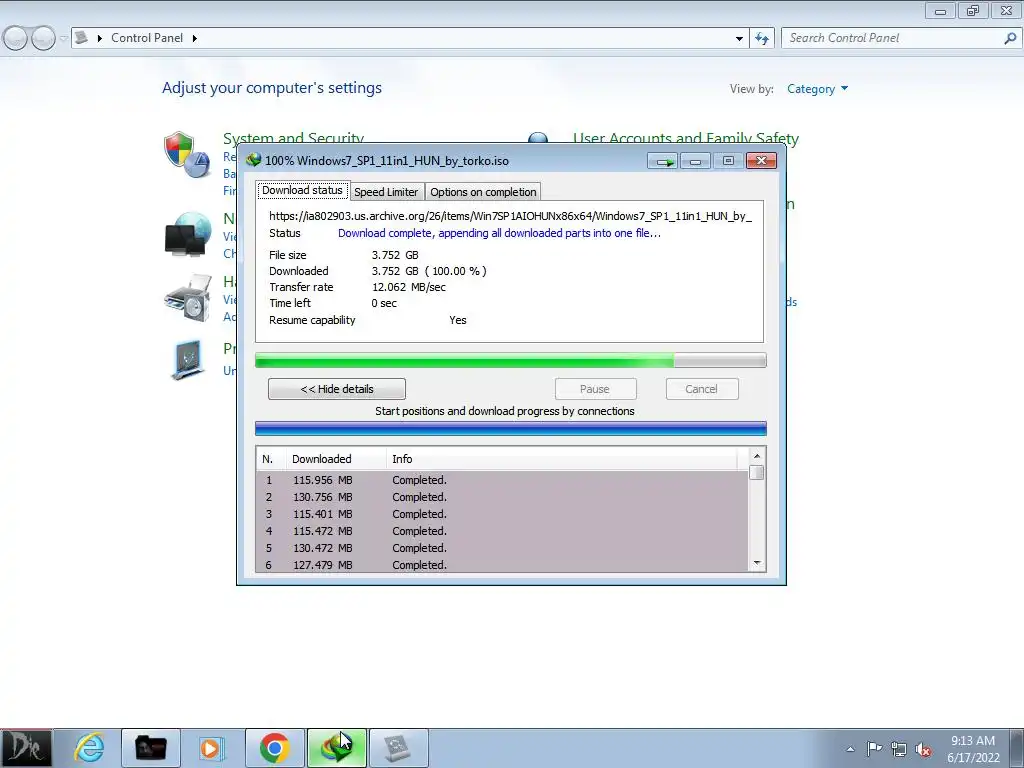Open the System and Security heading link
Viewport: 1024px width, 768px height.
click(293, 138)
